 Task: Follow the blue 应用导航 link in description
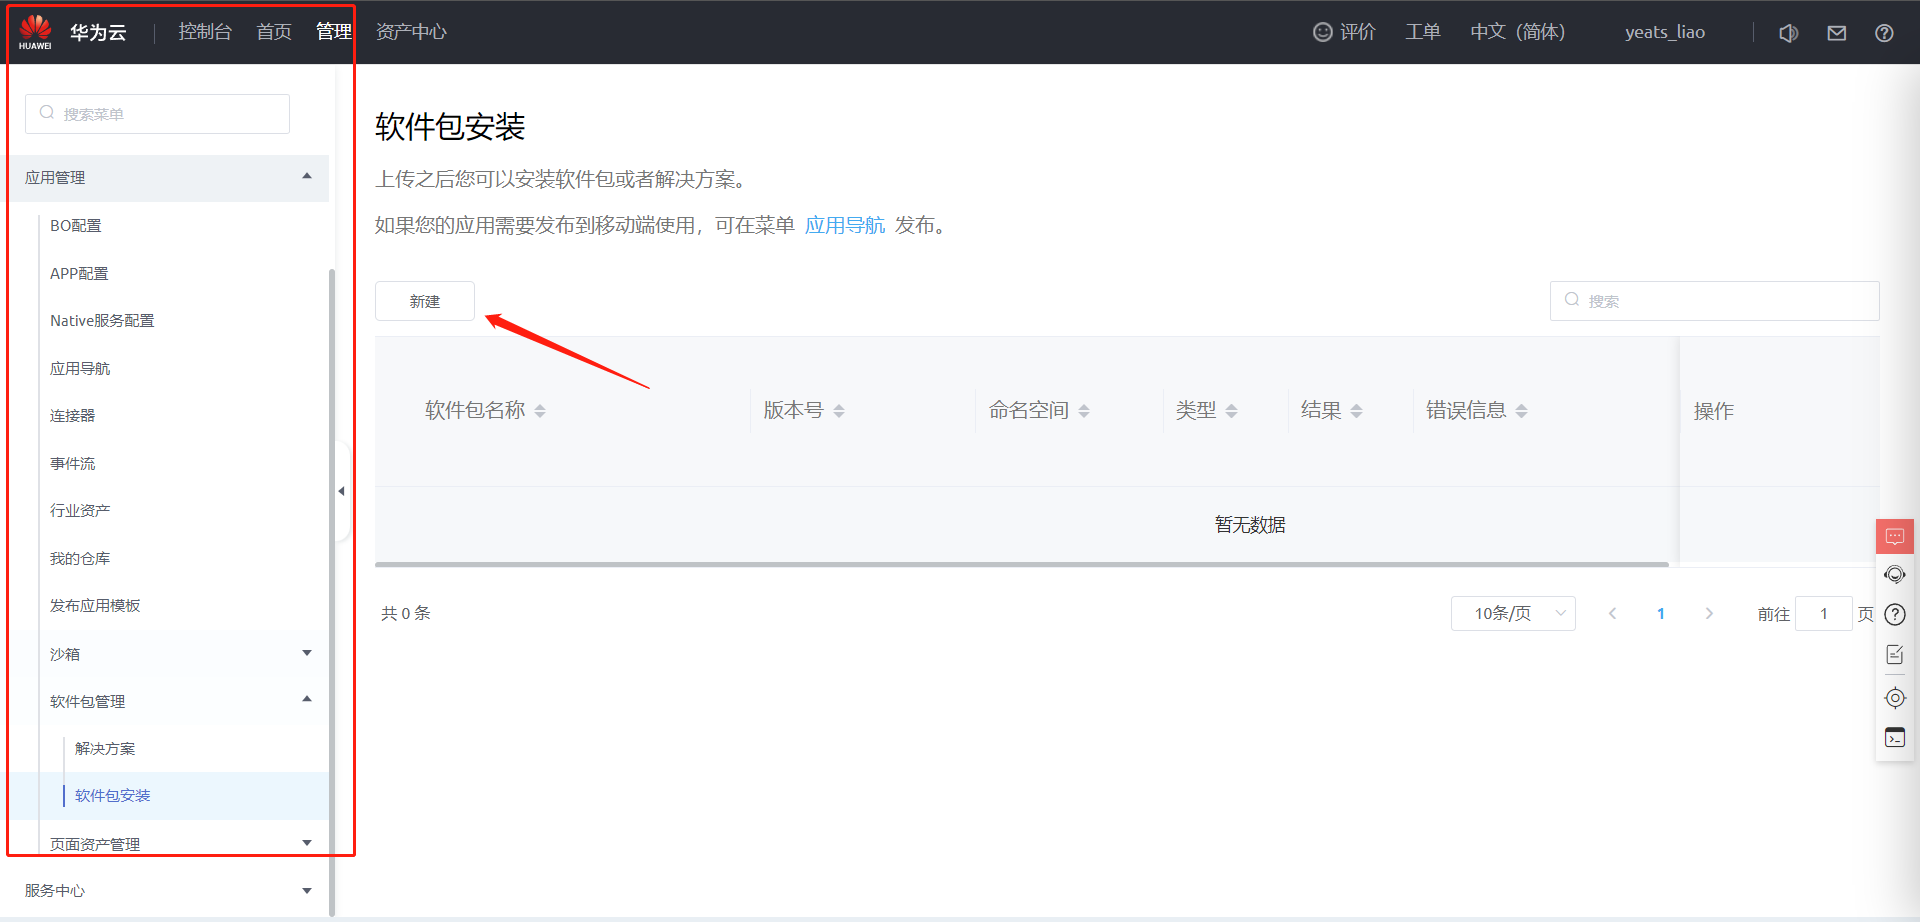(845, 226)
